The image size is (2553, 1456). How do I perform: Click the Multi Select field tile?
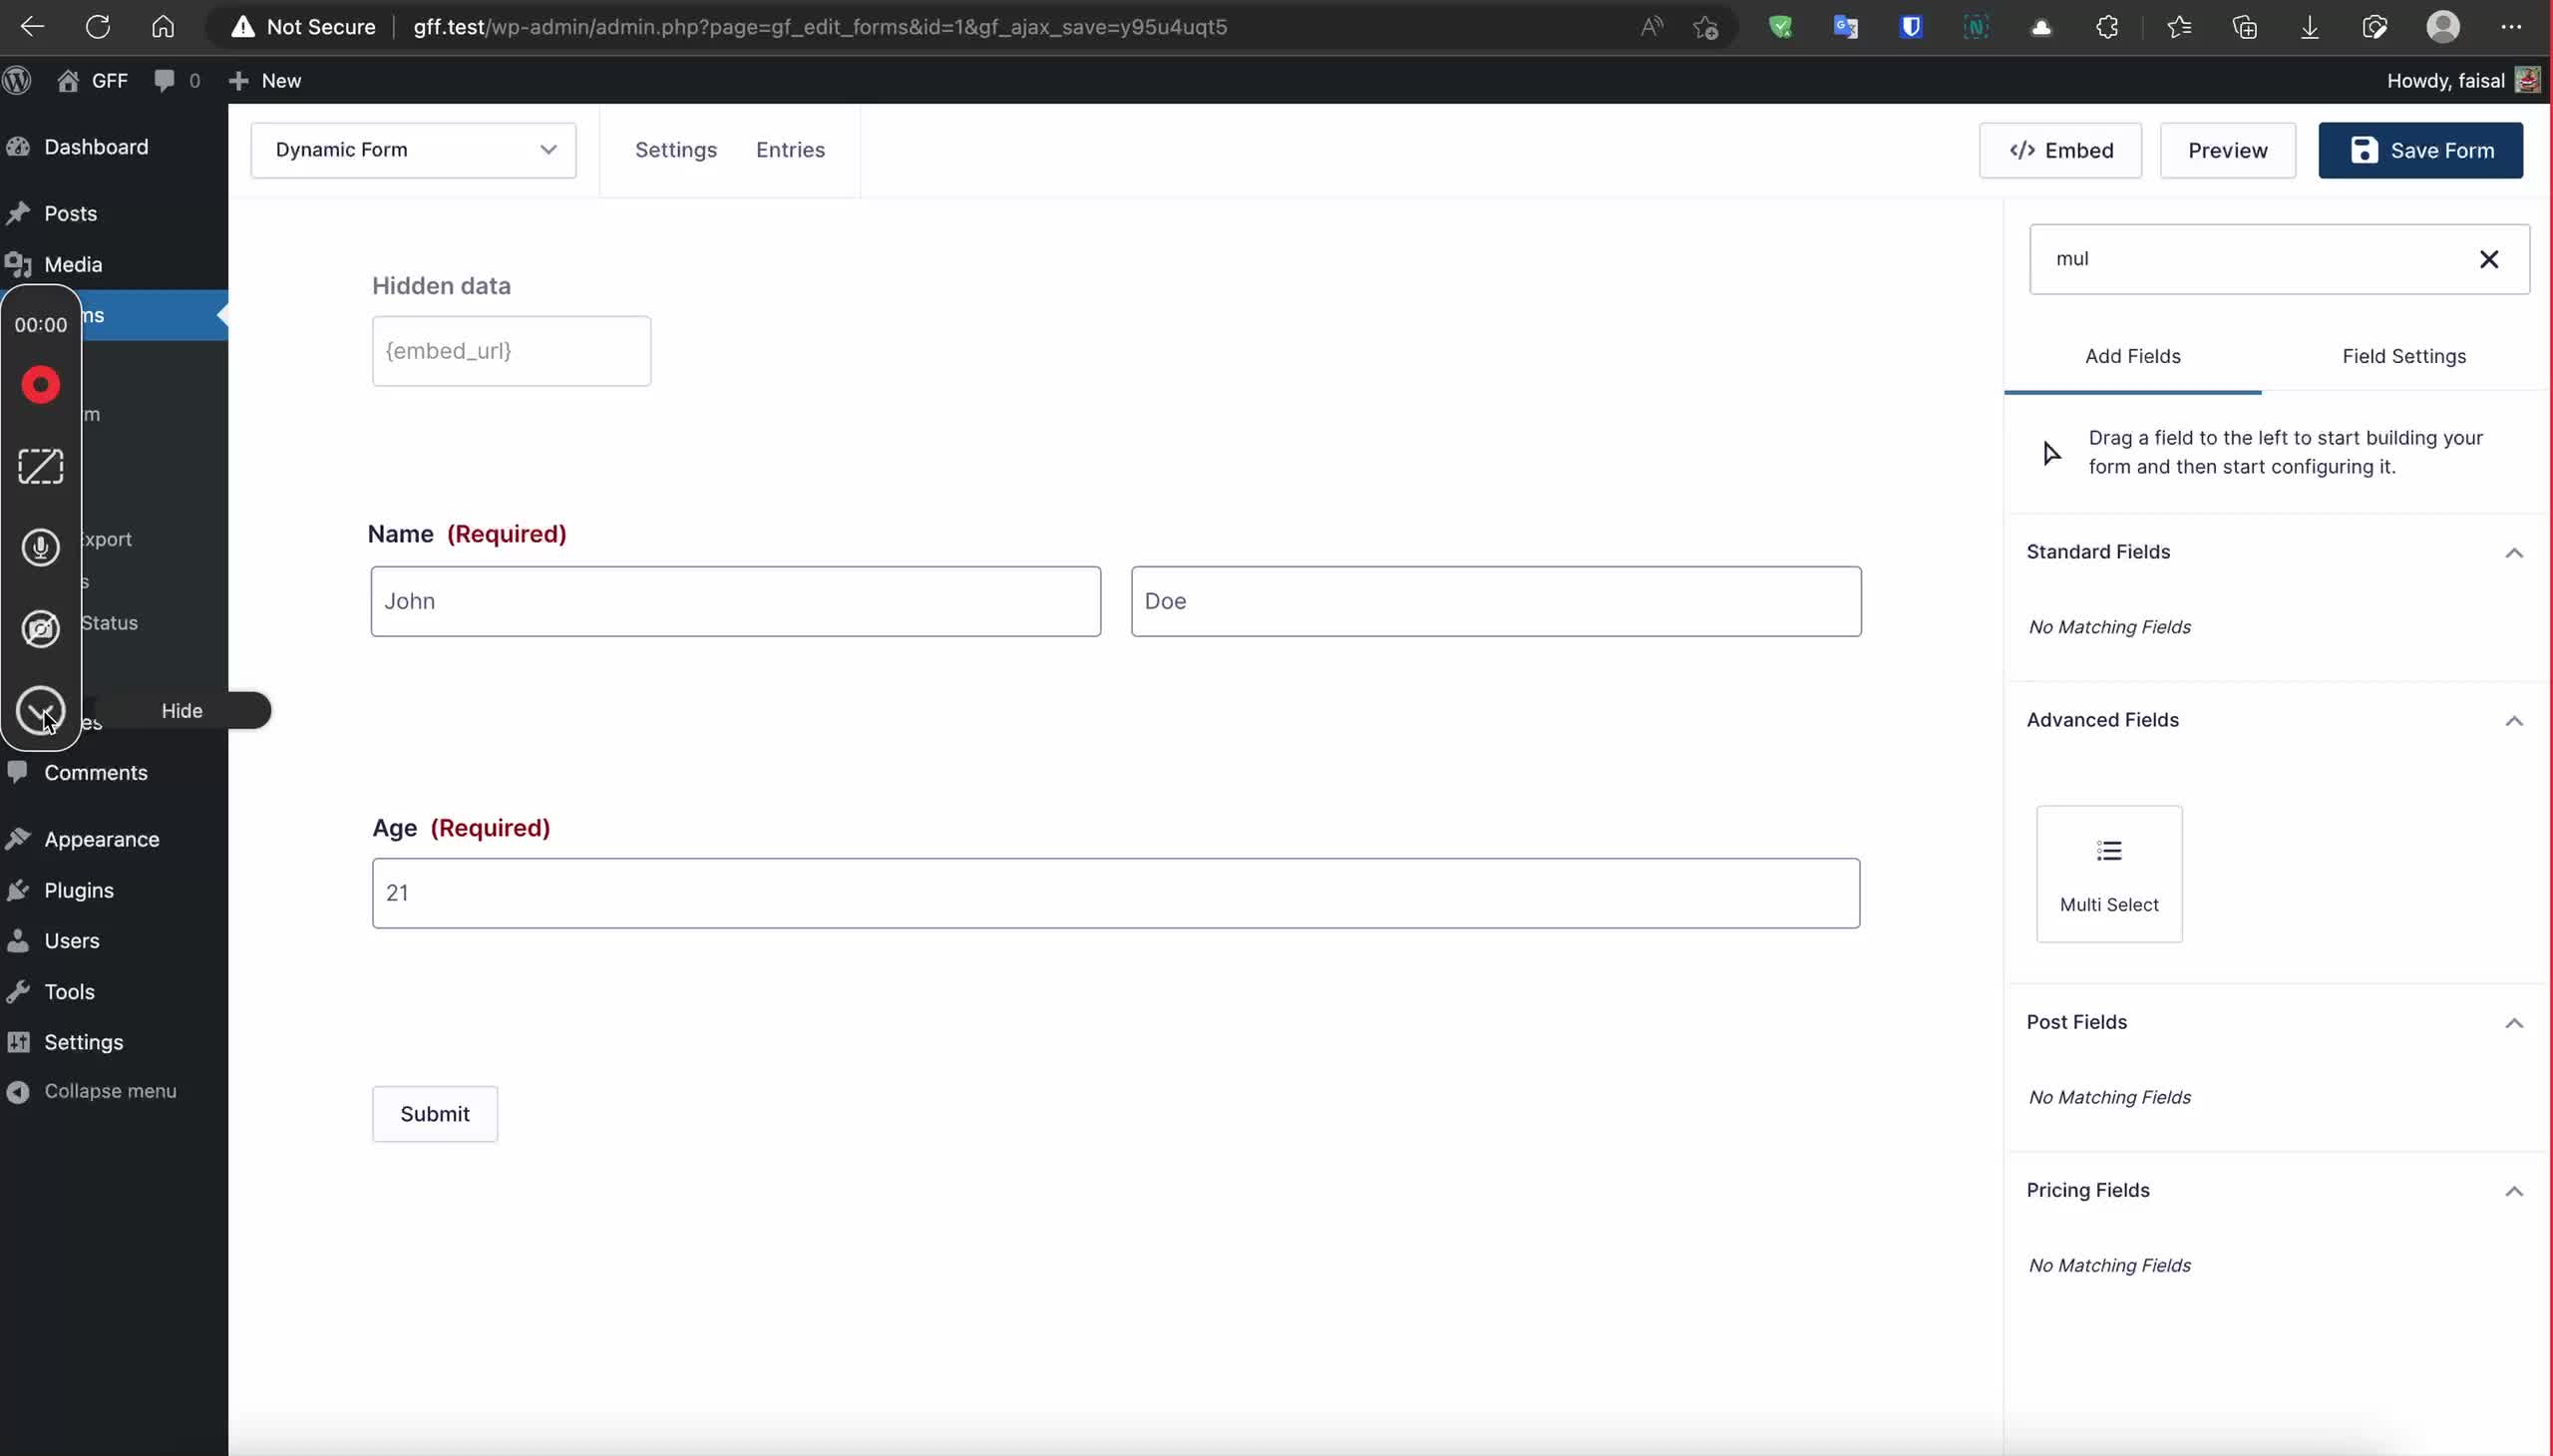2108,873
